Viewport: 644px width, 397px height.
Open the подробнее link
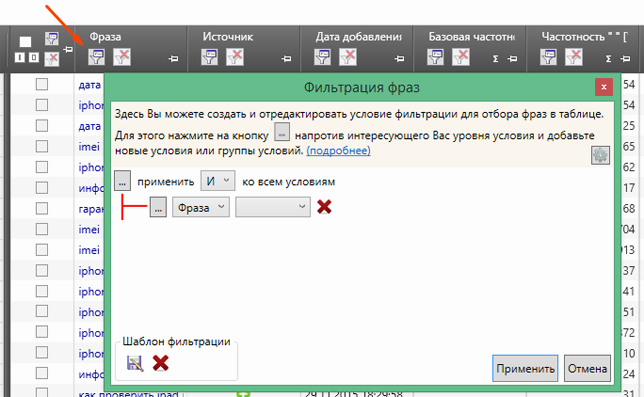(338, 151)
